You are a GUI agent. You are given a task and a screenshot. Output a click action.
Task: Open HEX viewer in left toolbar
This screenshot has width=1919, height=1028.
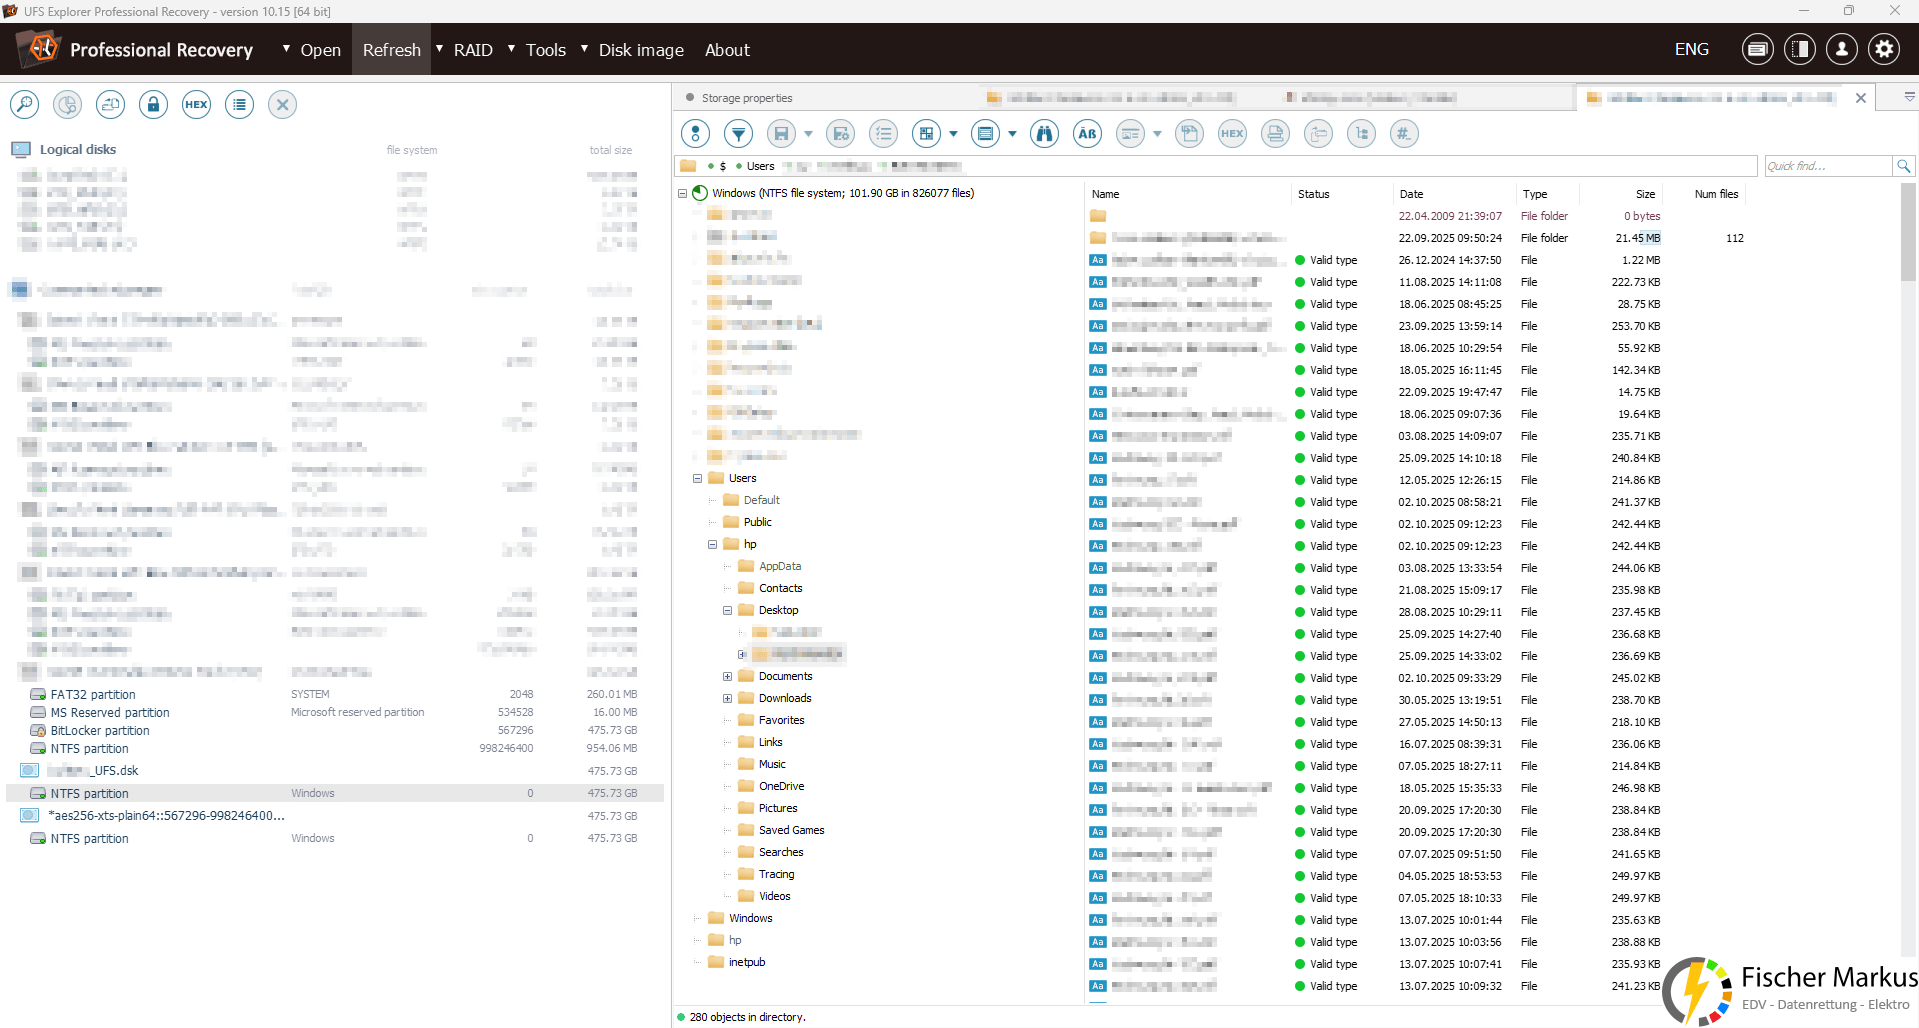point(196,104)
